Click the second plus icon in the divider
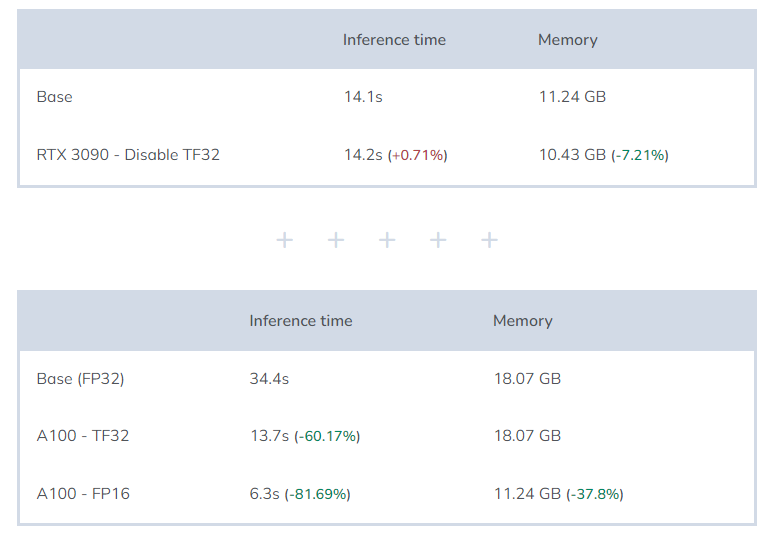 [x=336, y=240]
